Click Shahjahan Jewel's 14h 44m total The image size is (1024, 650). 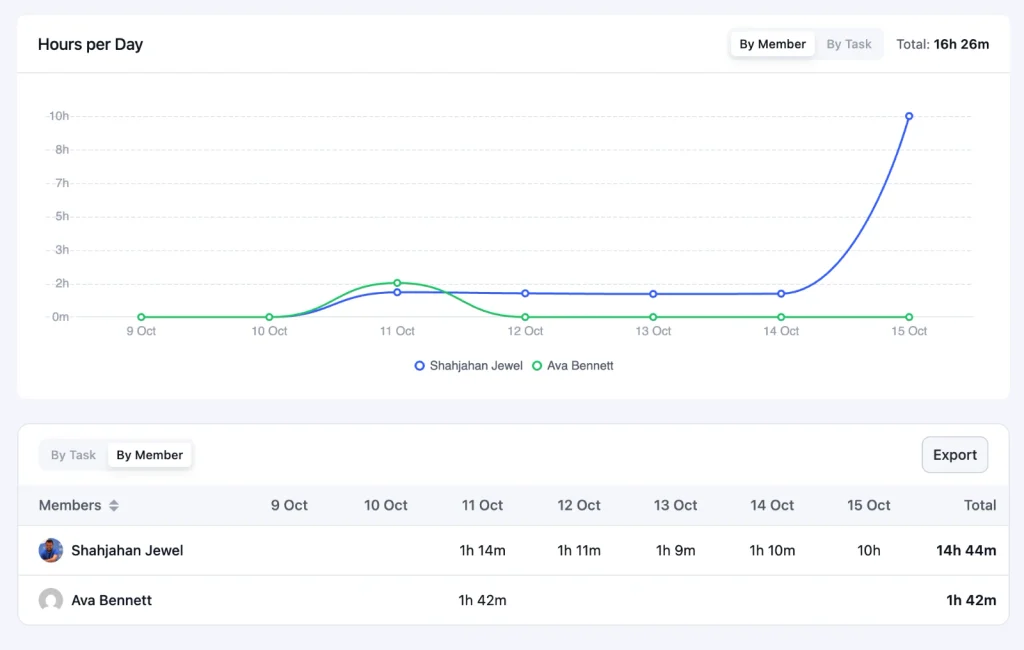[966, 551]
